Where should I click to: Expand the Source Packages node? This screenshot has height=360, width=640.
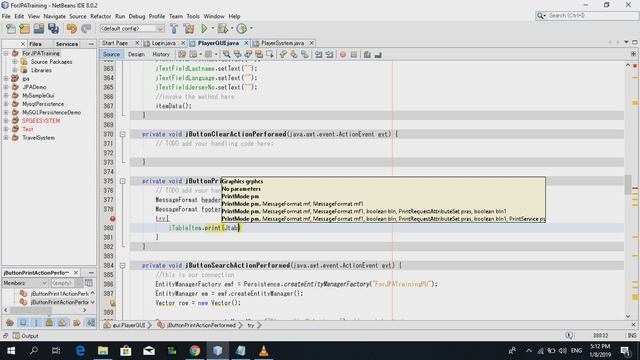click(x=15, y=62)
